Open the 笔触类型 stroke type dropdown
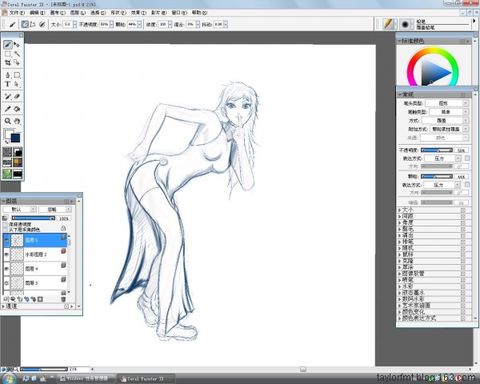Viewport: 480px width, 384px height. point(449,112)
